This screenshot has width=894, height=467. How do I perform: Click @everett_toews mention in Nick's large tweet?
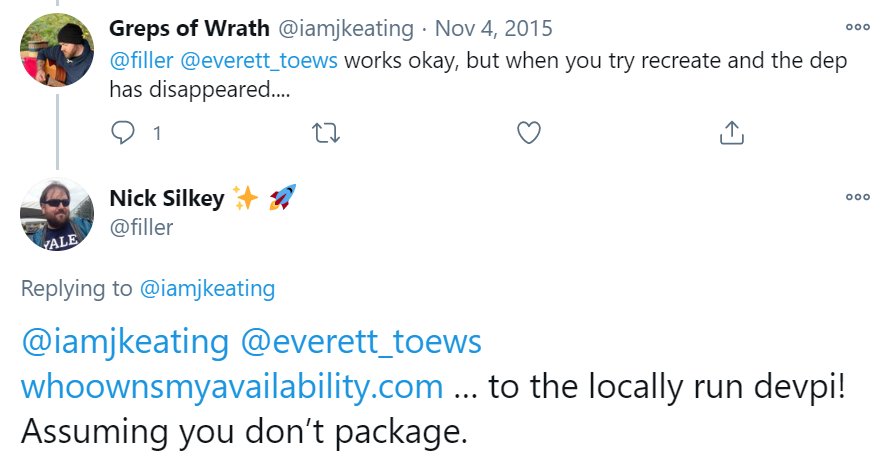point(362,342)
